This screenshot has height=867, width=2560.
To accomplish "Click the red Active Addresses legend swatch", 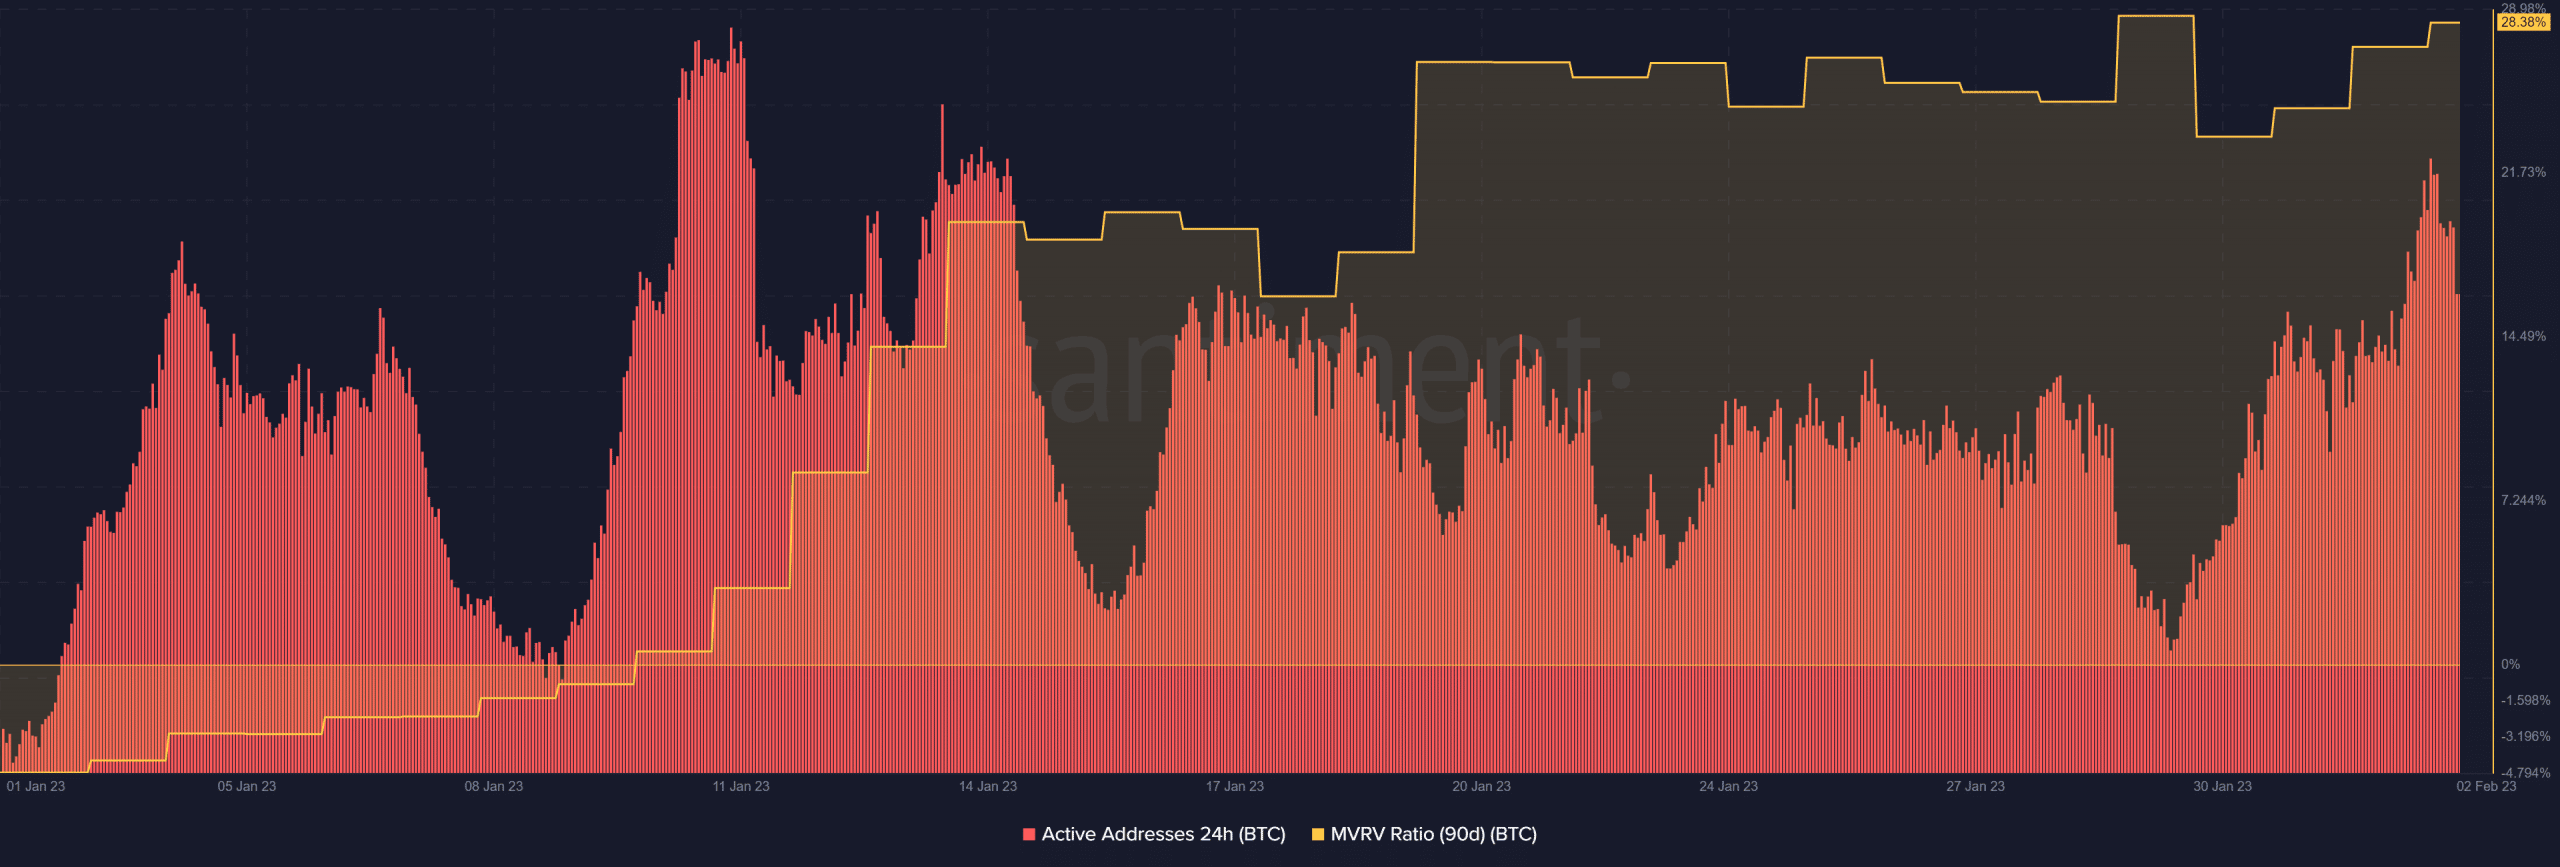I will (x=1029, y=834).
